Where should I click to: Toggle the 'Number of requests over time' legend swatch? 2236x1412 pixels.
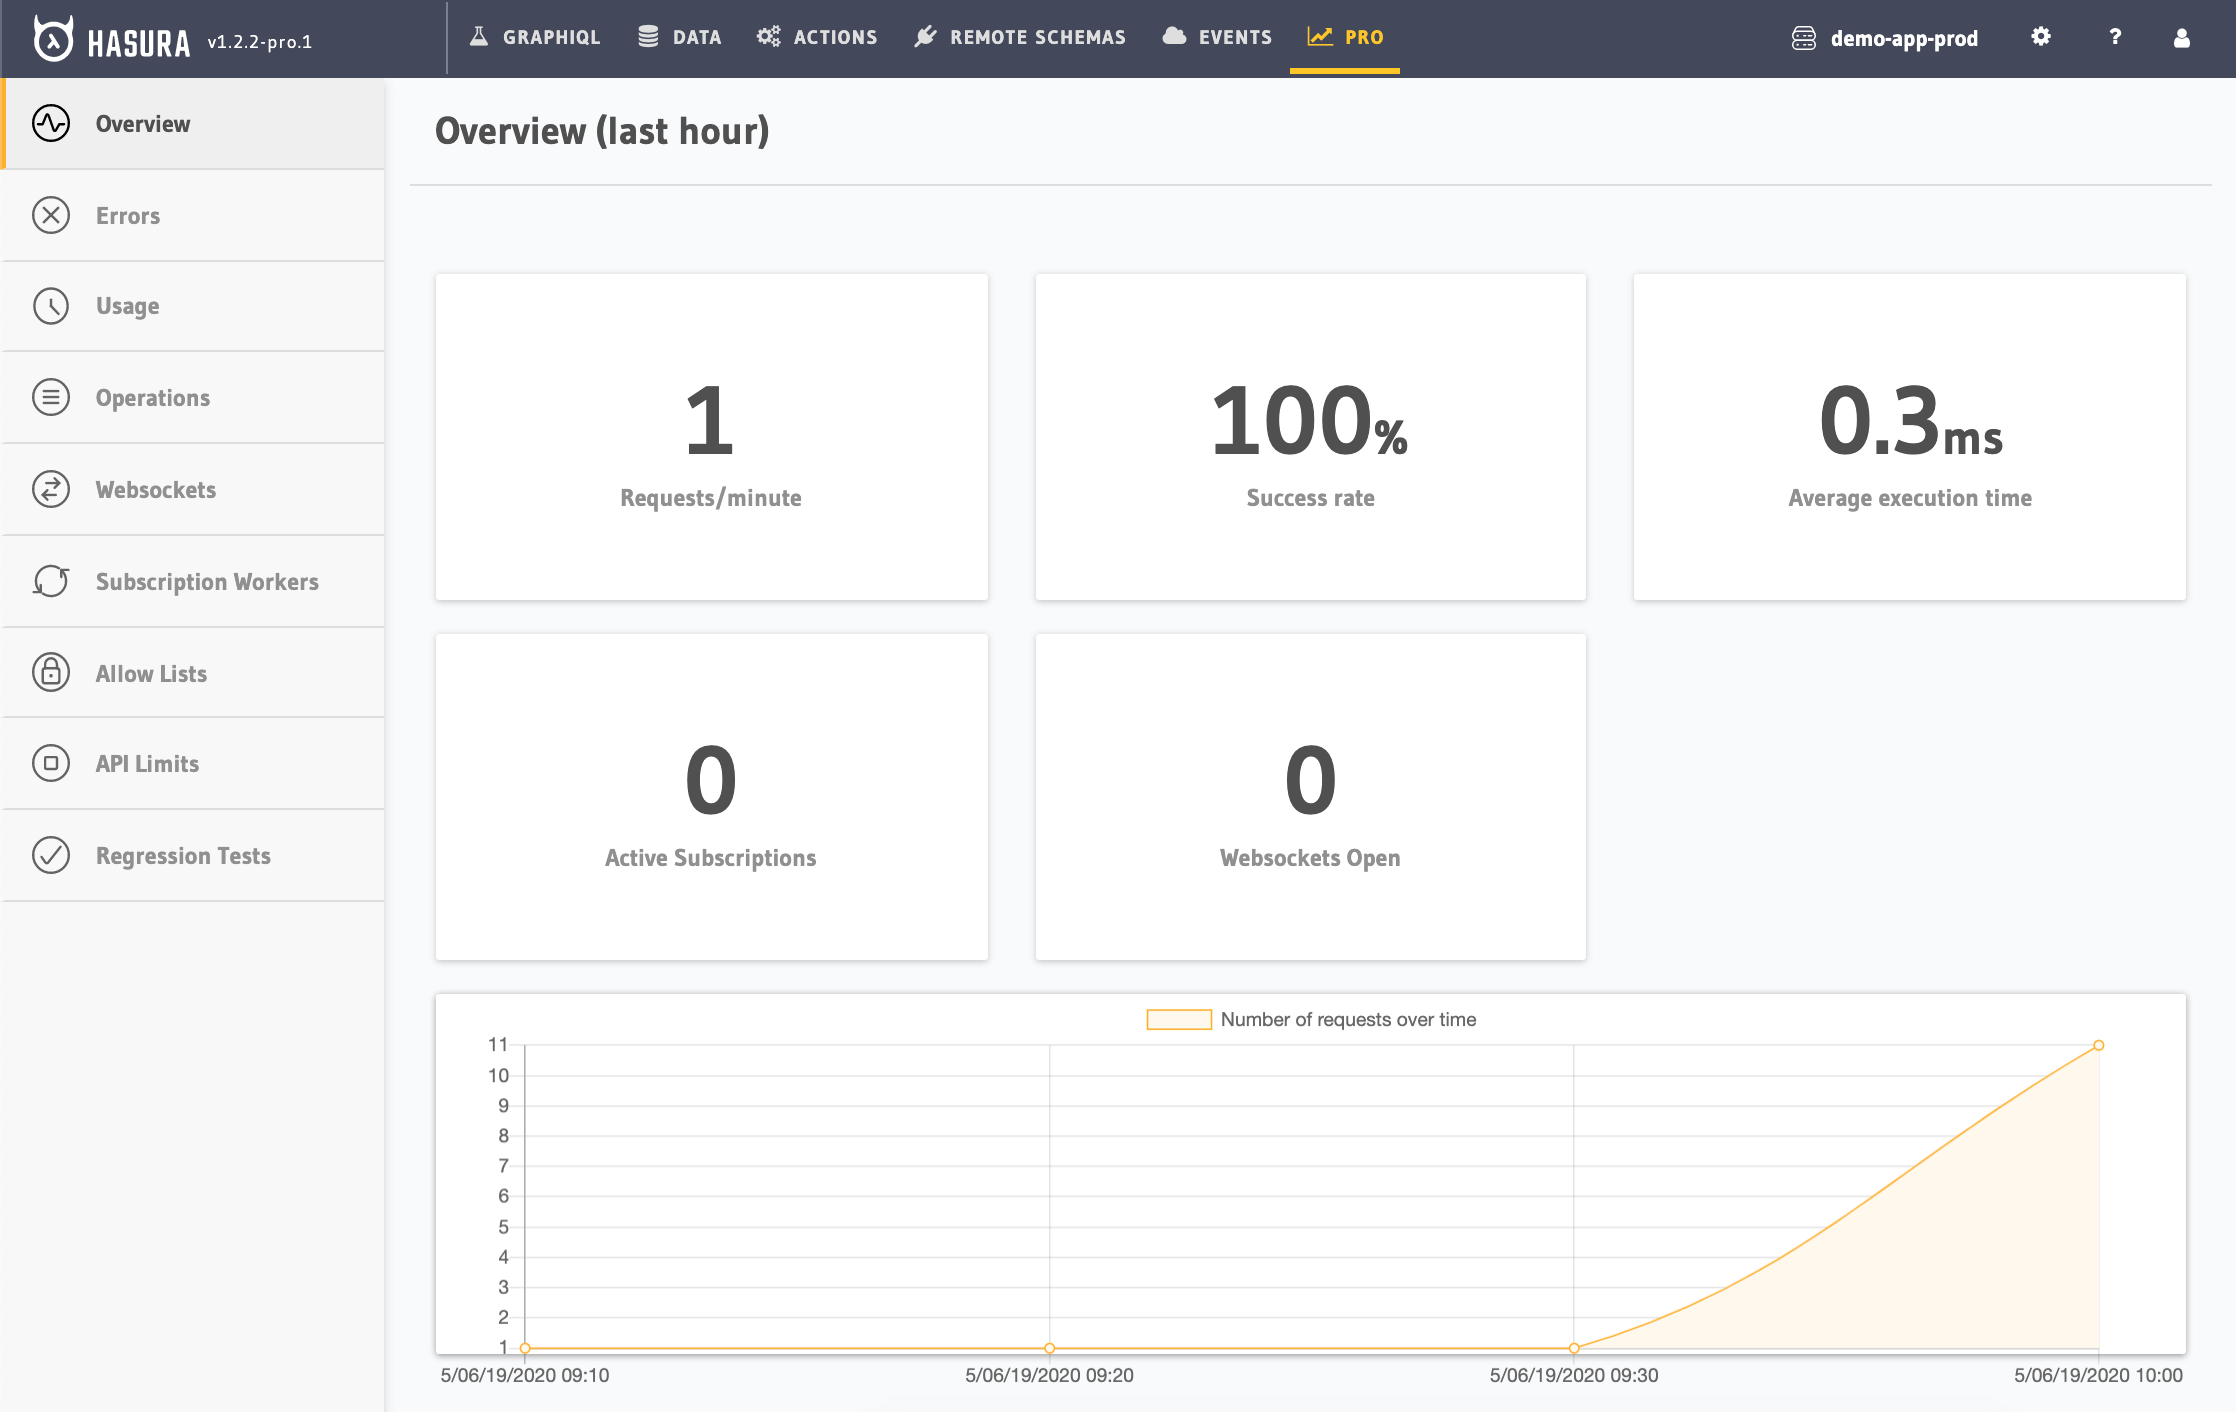1179,1019
